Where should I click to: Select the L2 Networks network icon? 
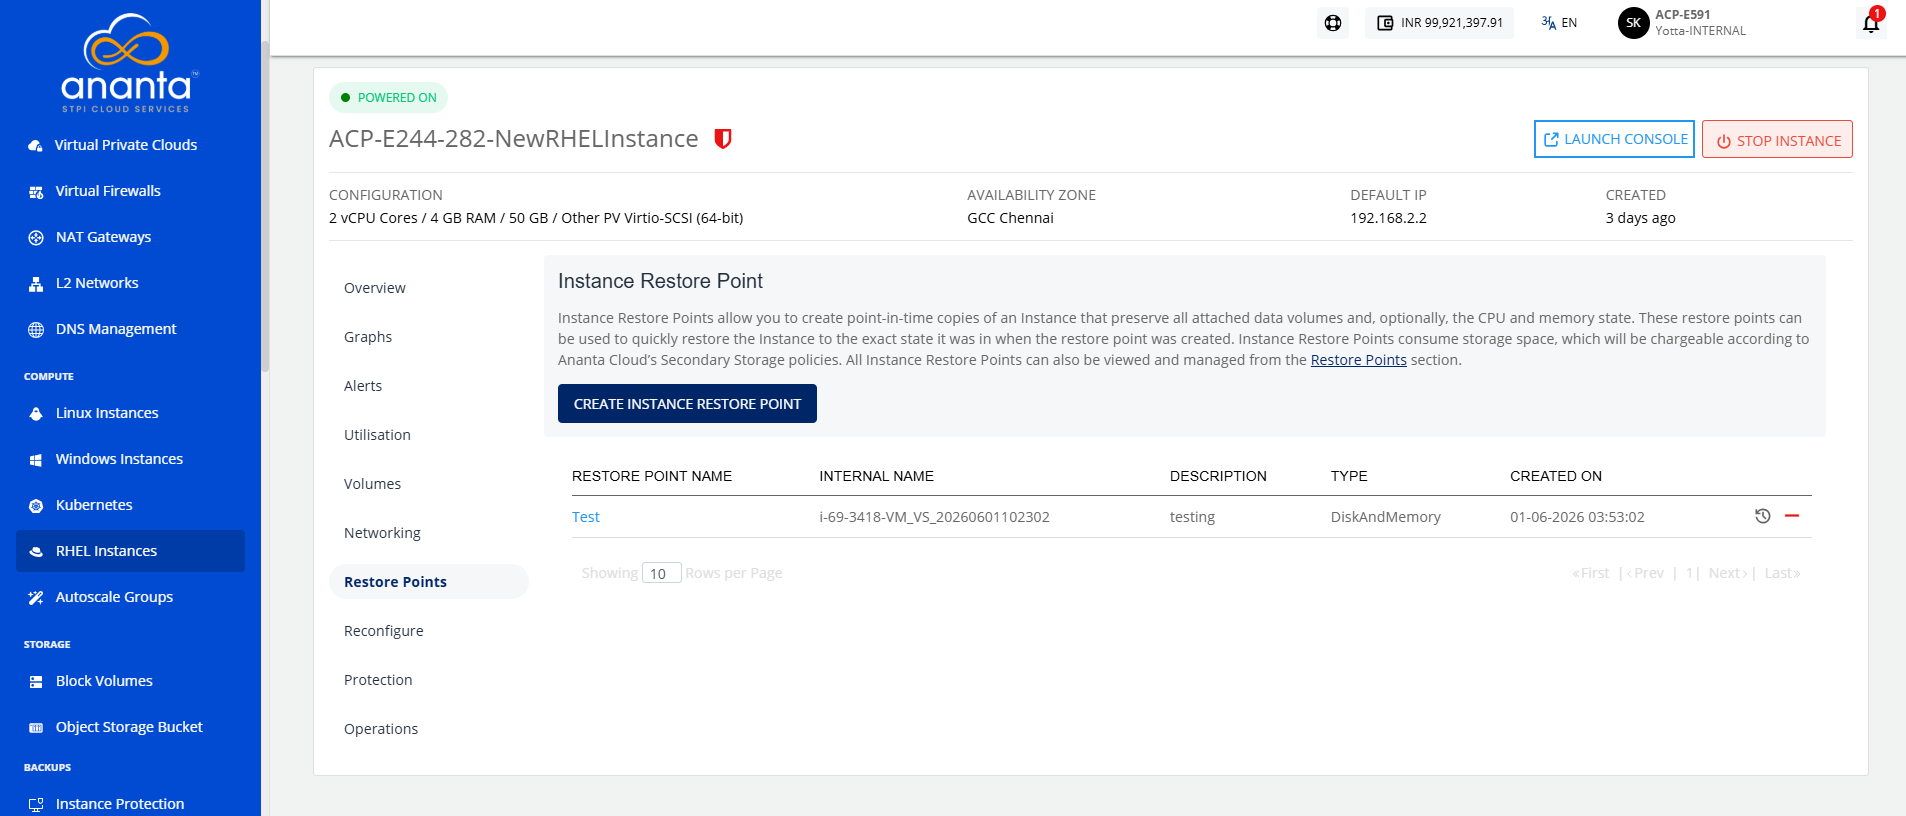pyautogui.click(x=36, y=284)
